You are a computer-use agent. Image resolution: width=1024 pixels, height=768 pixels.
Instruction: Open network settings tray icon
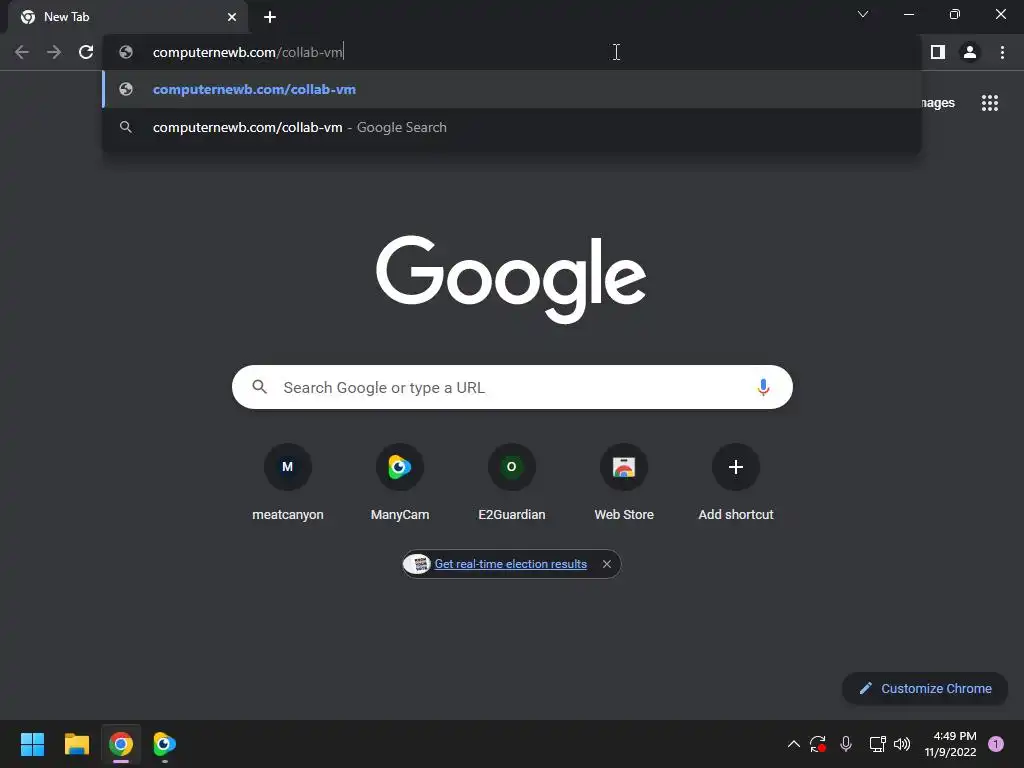pyautogui.click(x=877, y=744)
